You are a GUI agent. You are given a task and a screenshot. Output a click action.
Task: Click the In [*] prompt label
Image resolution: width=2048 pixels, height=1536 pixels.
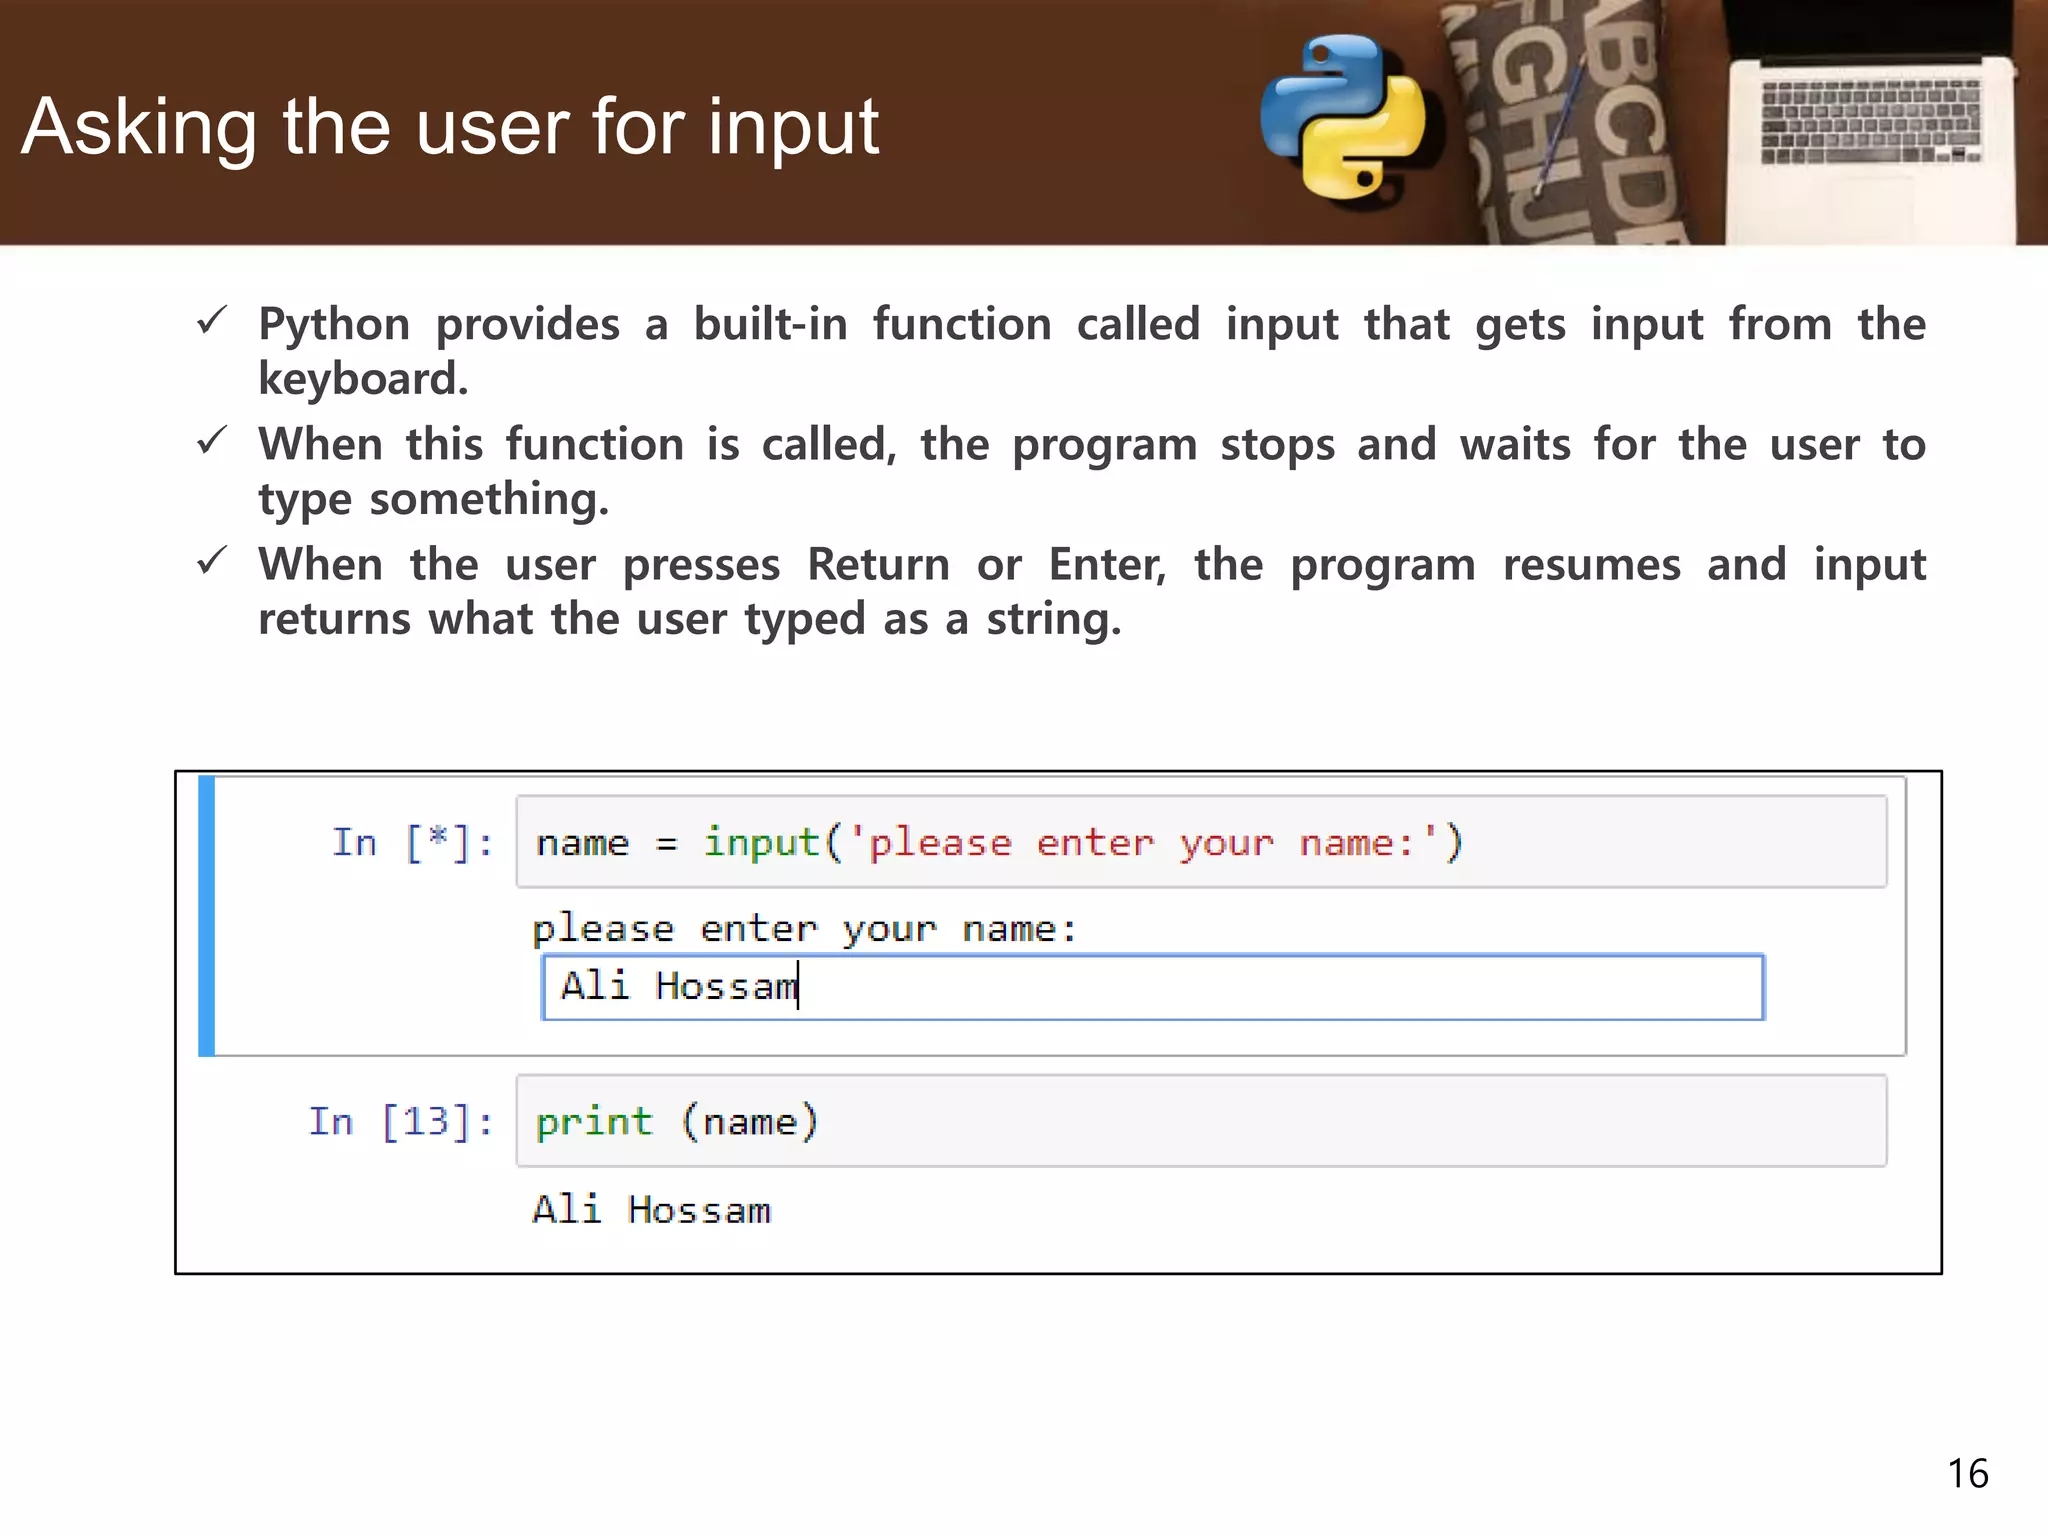pos(412,843)
